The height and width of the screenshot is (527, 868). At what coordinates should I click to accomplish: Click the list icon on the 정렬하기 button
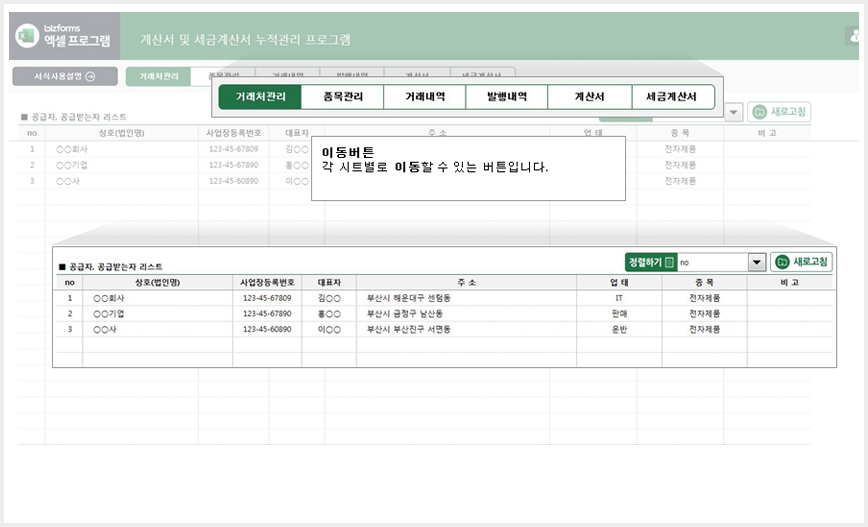coord(669,262)
